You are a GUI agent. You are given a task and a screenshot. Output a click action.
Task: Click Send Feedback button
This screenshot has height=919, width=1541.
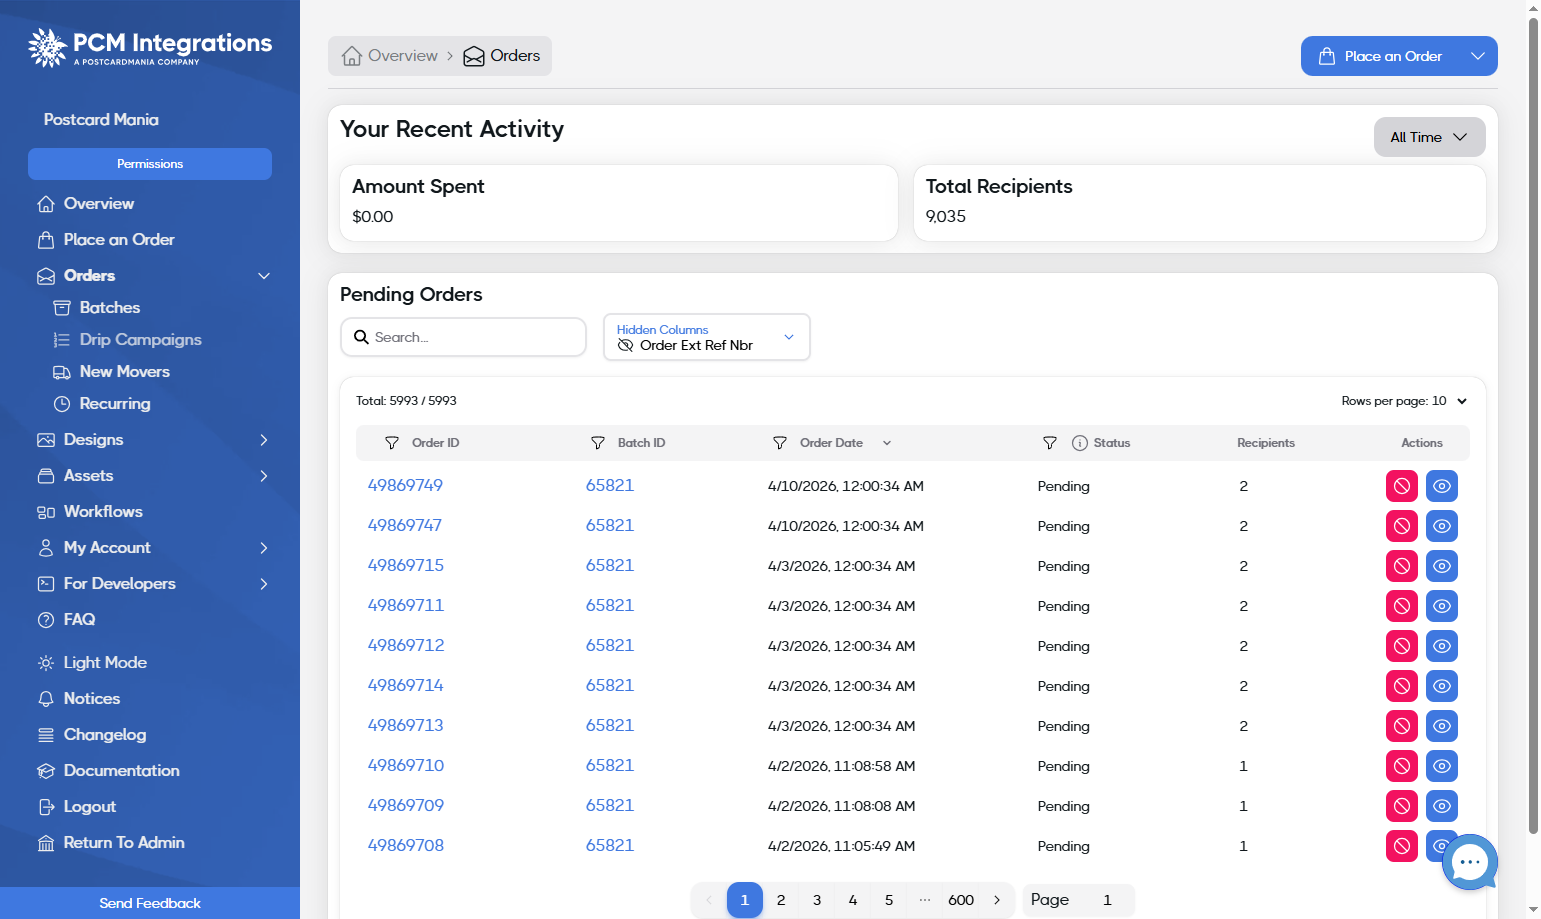[x=150, y=903]
